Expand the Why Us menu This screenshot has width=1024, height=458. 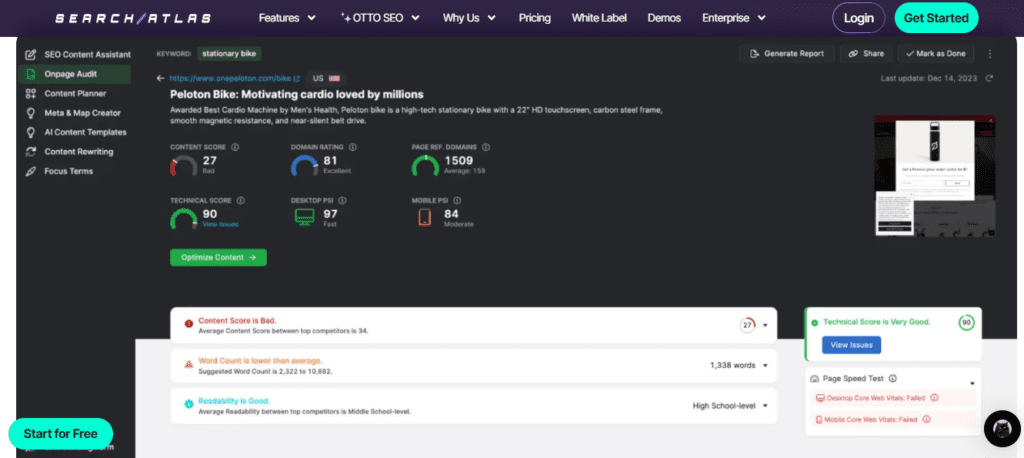(470, 18)
